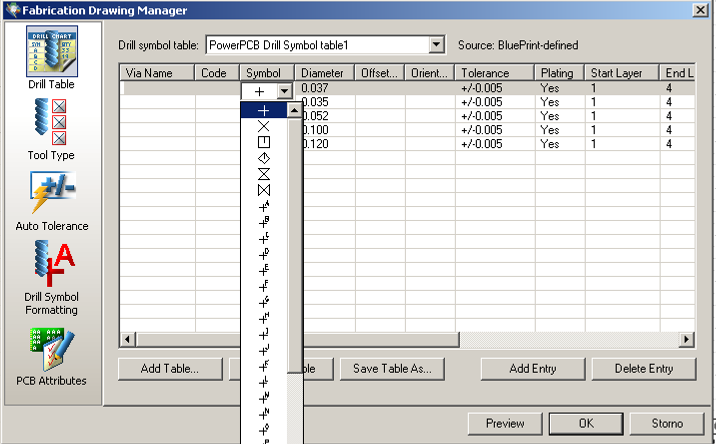Screen dimensions: 716x444
Task: Click the Code column header
Action: [x=217, y=73]
